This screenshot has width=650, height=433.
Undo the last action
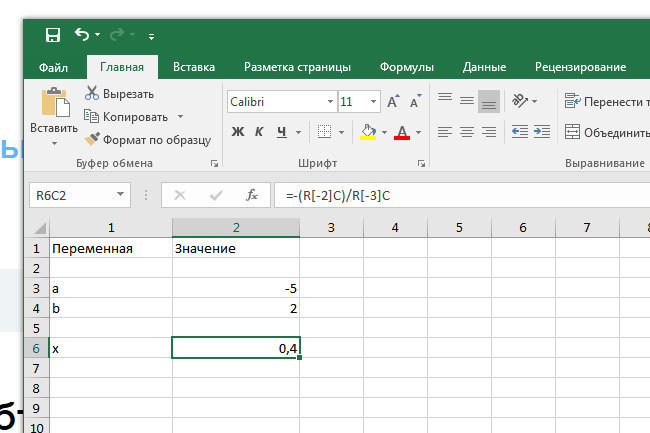point(82,34)
